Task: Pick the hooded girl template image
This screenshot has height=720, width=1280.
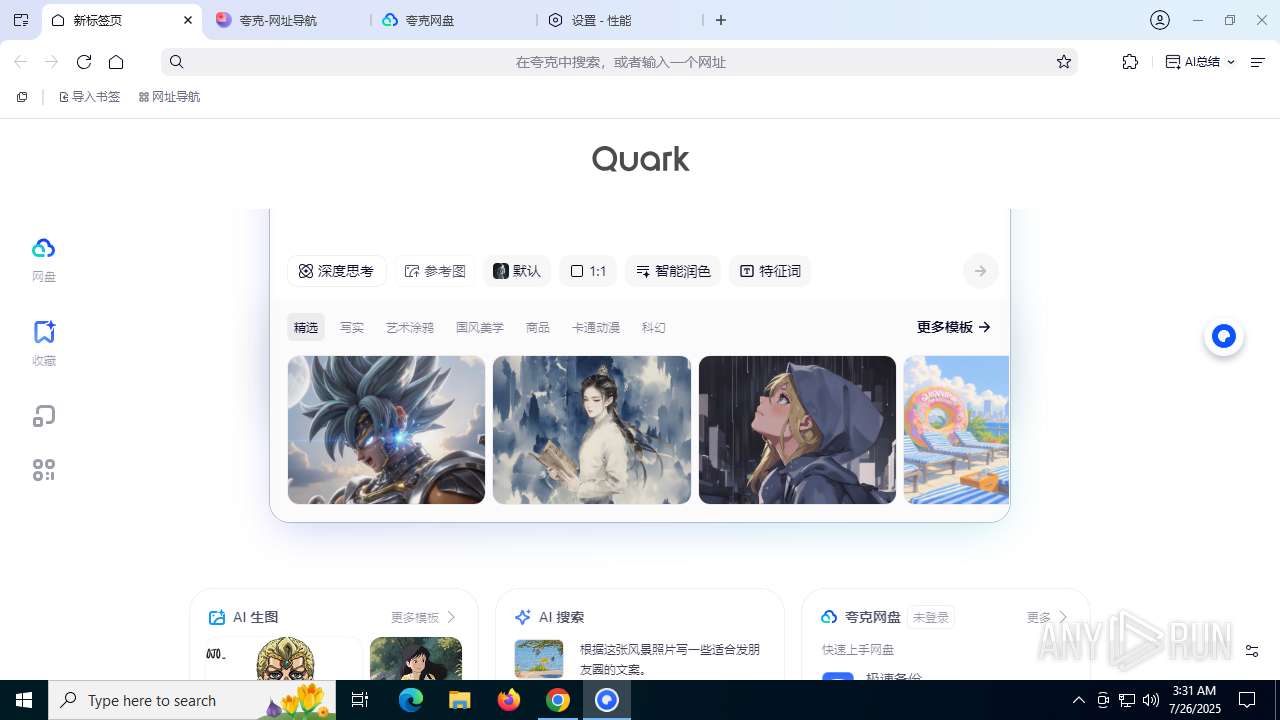Action: (x=797, y=430)
